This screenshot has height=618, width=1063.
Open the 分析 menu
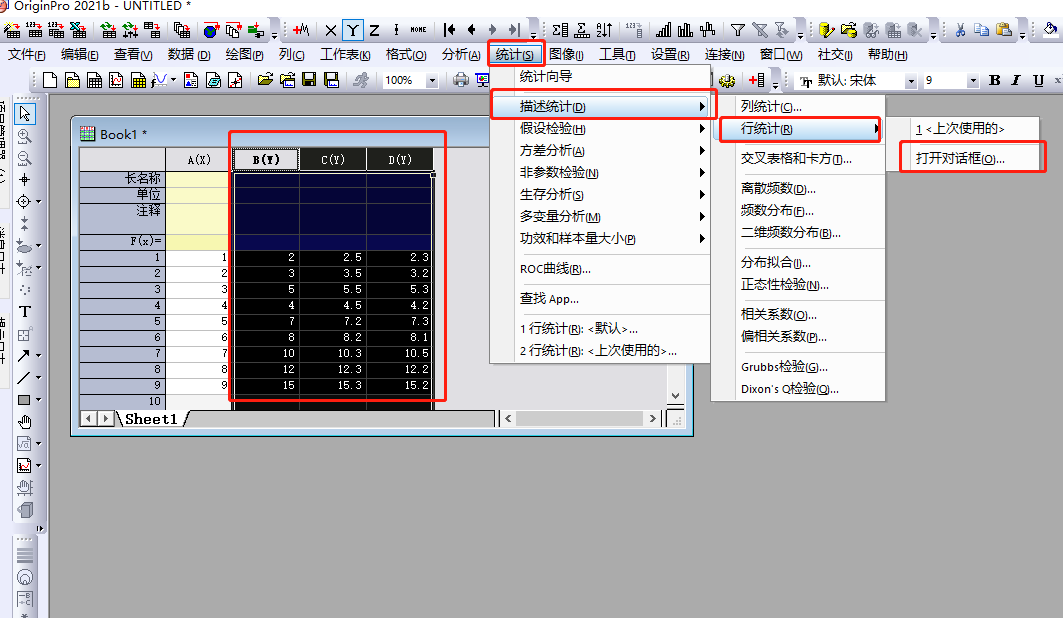tap(460, 54)
